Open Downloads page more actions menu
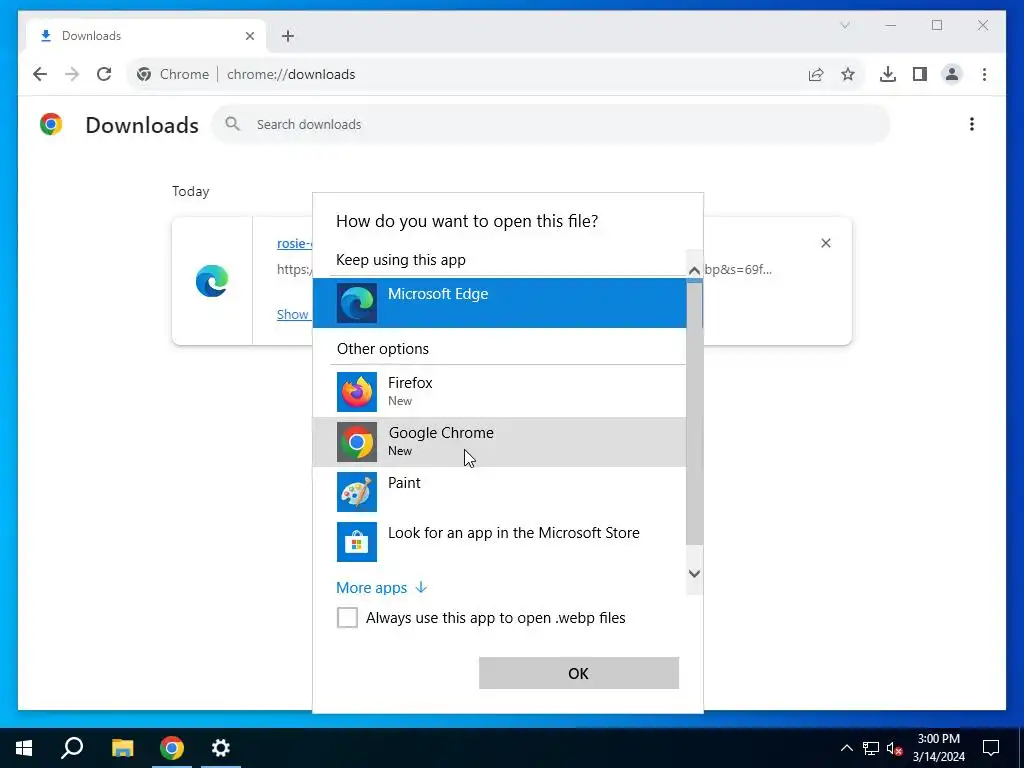The width and height of the screenshot is (1024, 768). point(972,124)
